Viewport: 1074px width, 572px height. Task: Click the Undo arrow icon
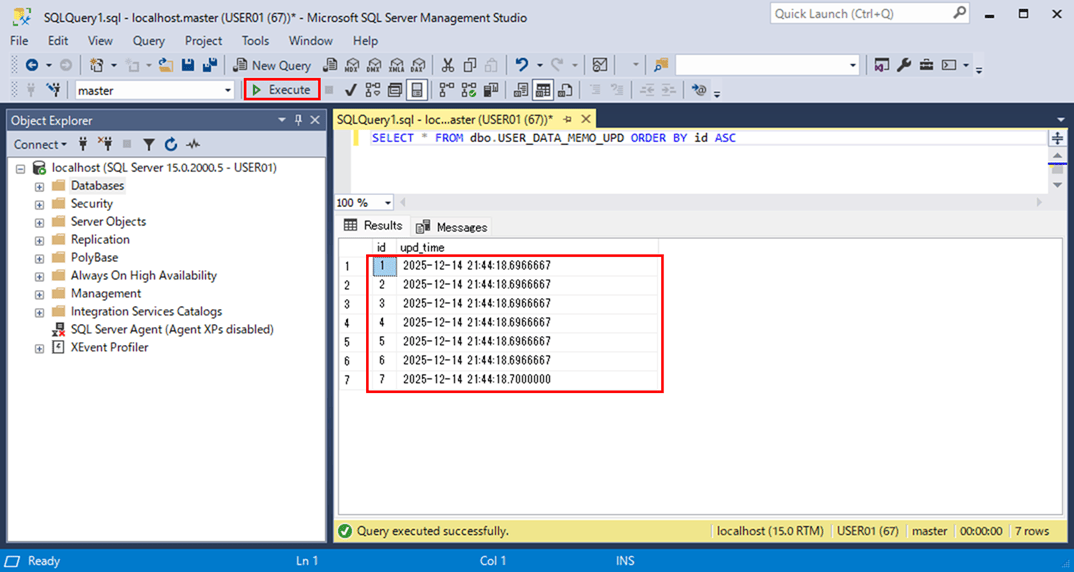[521, 65]
